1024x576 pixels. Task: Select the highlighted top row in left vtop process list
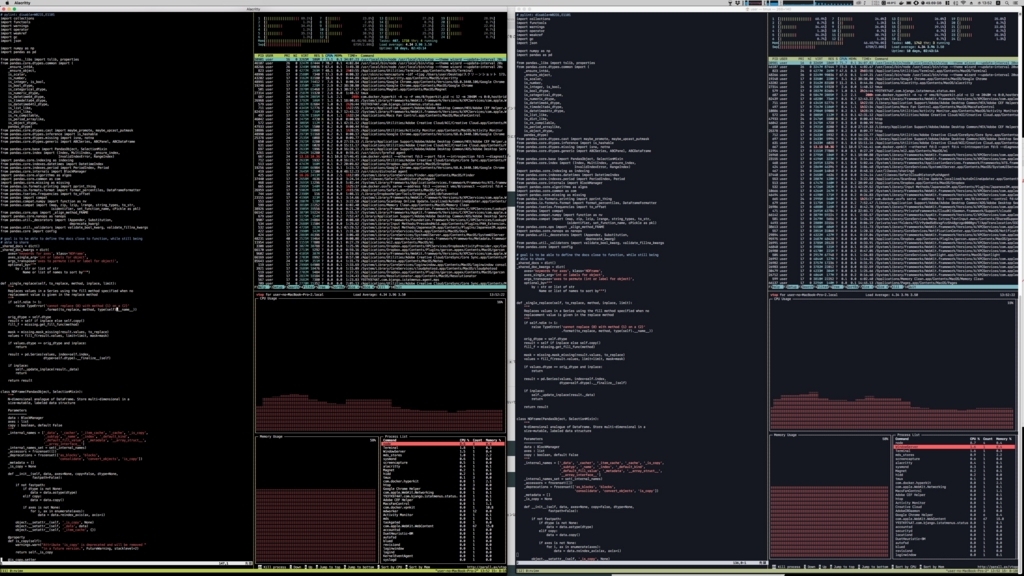443,444
